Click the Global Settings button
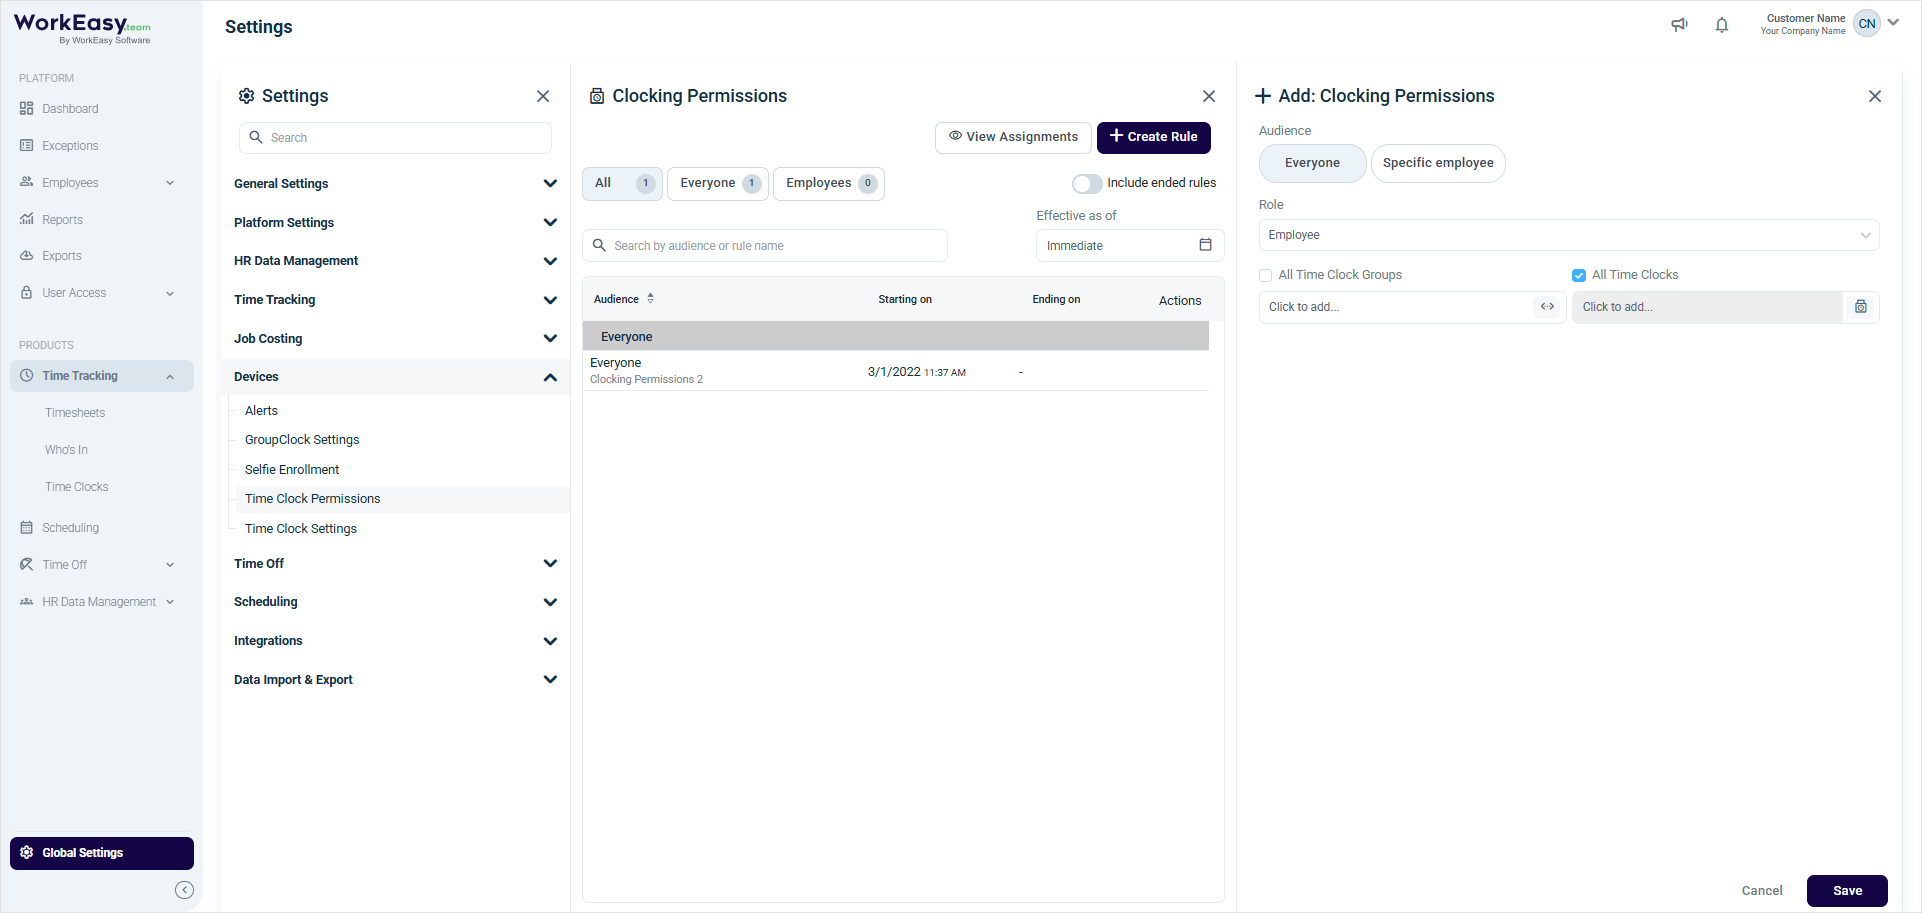 point(102,853)
